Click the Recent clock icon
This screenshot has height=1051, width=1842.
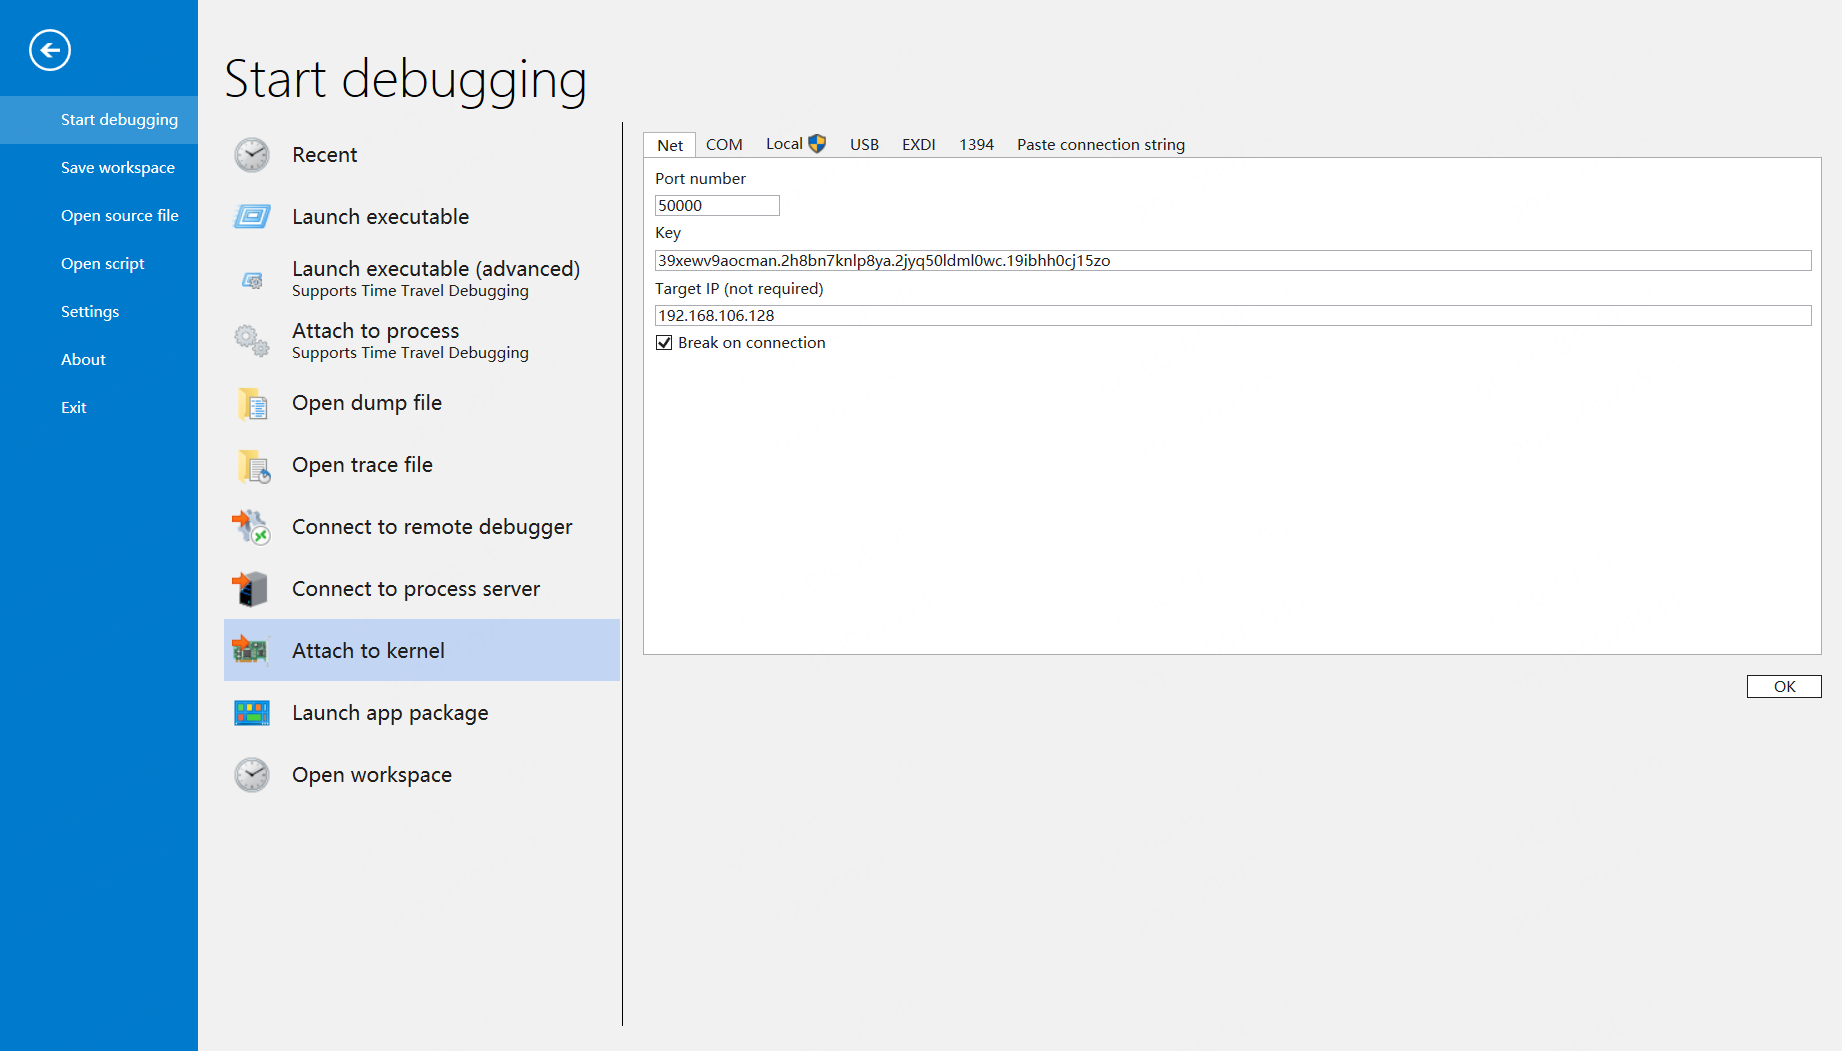pyautogui.click(x=252, y=155)
